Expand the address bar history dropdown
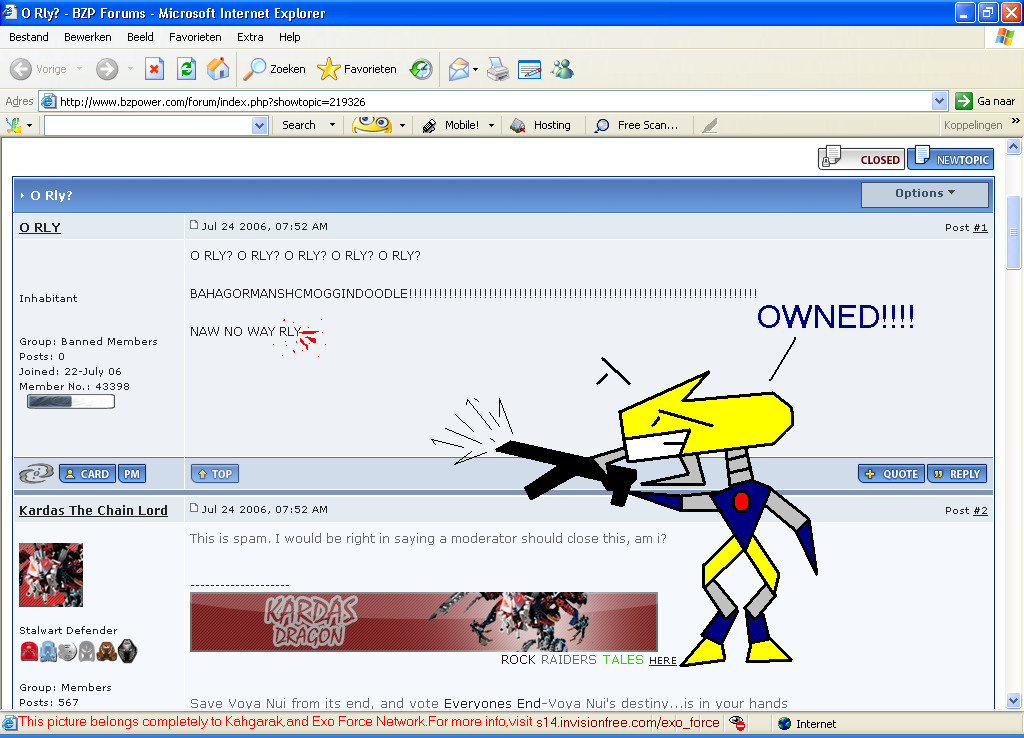This screenshot has width=1024, height=738. coord(938,101)
